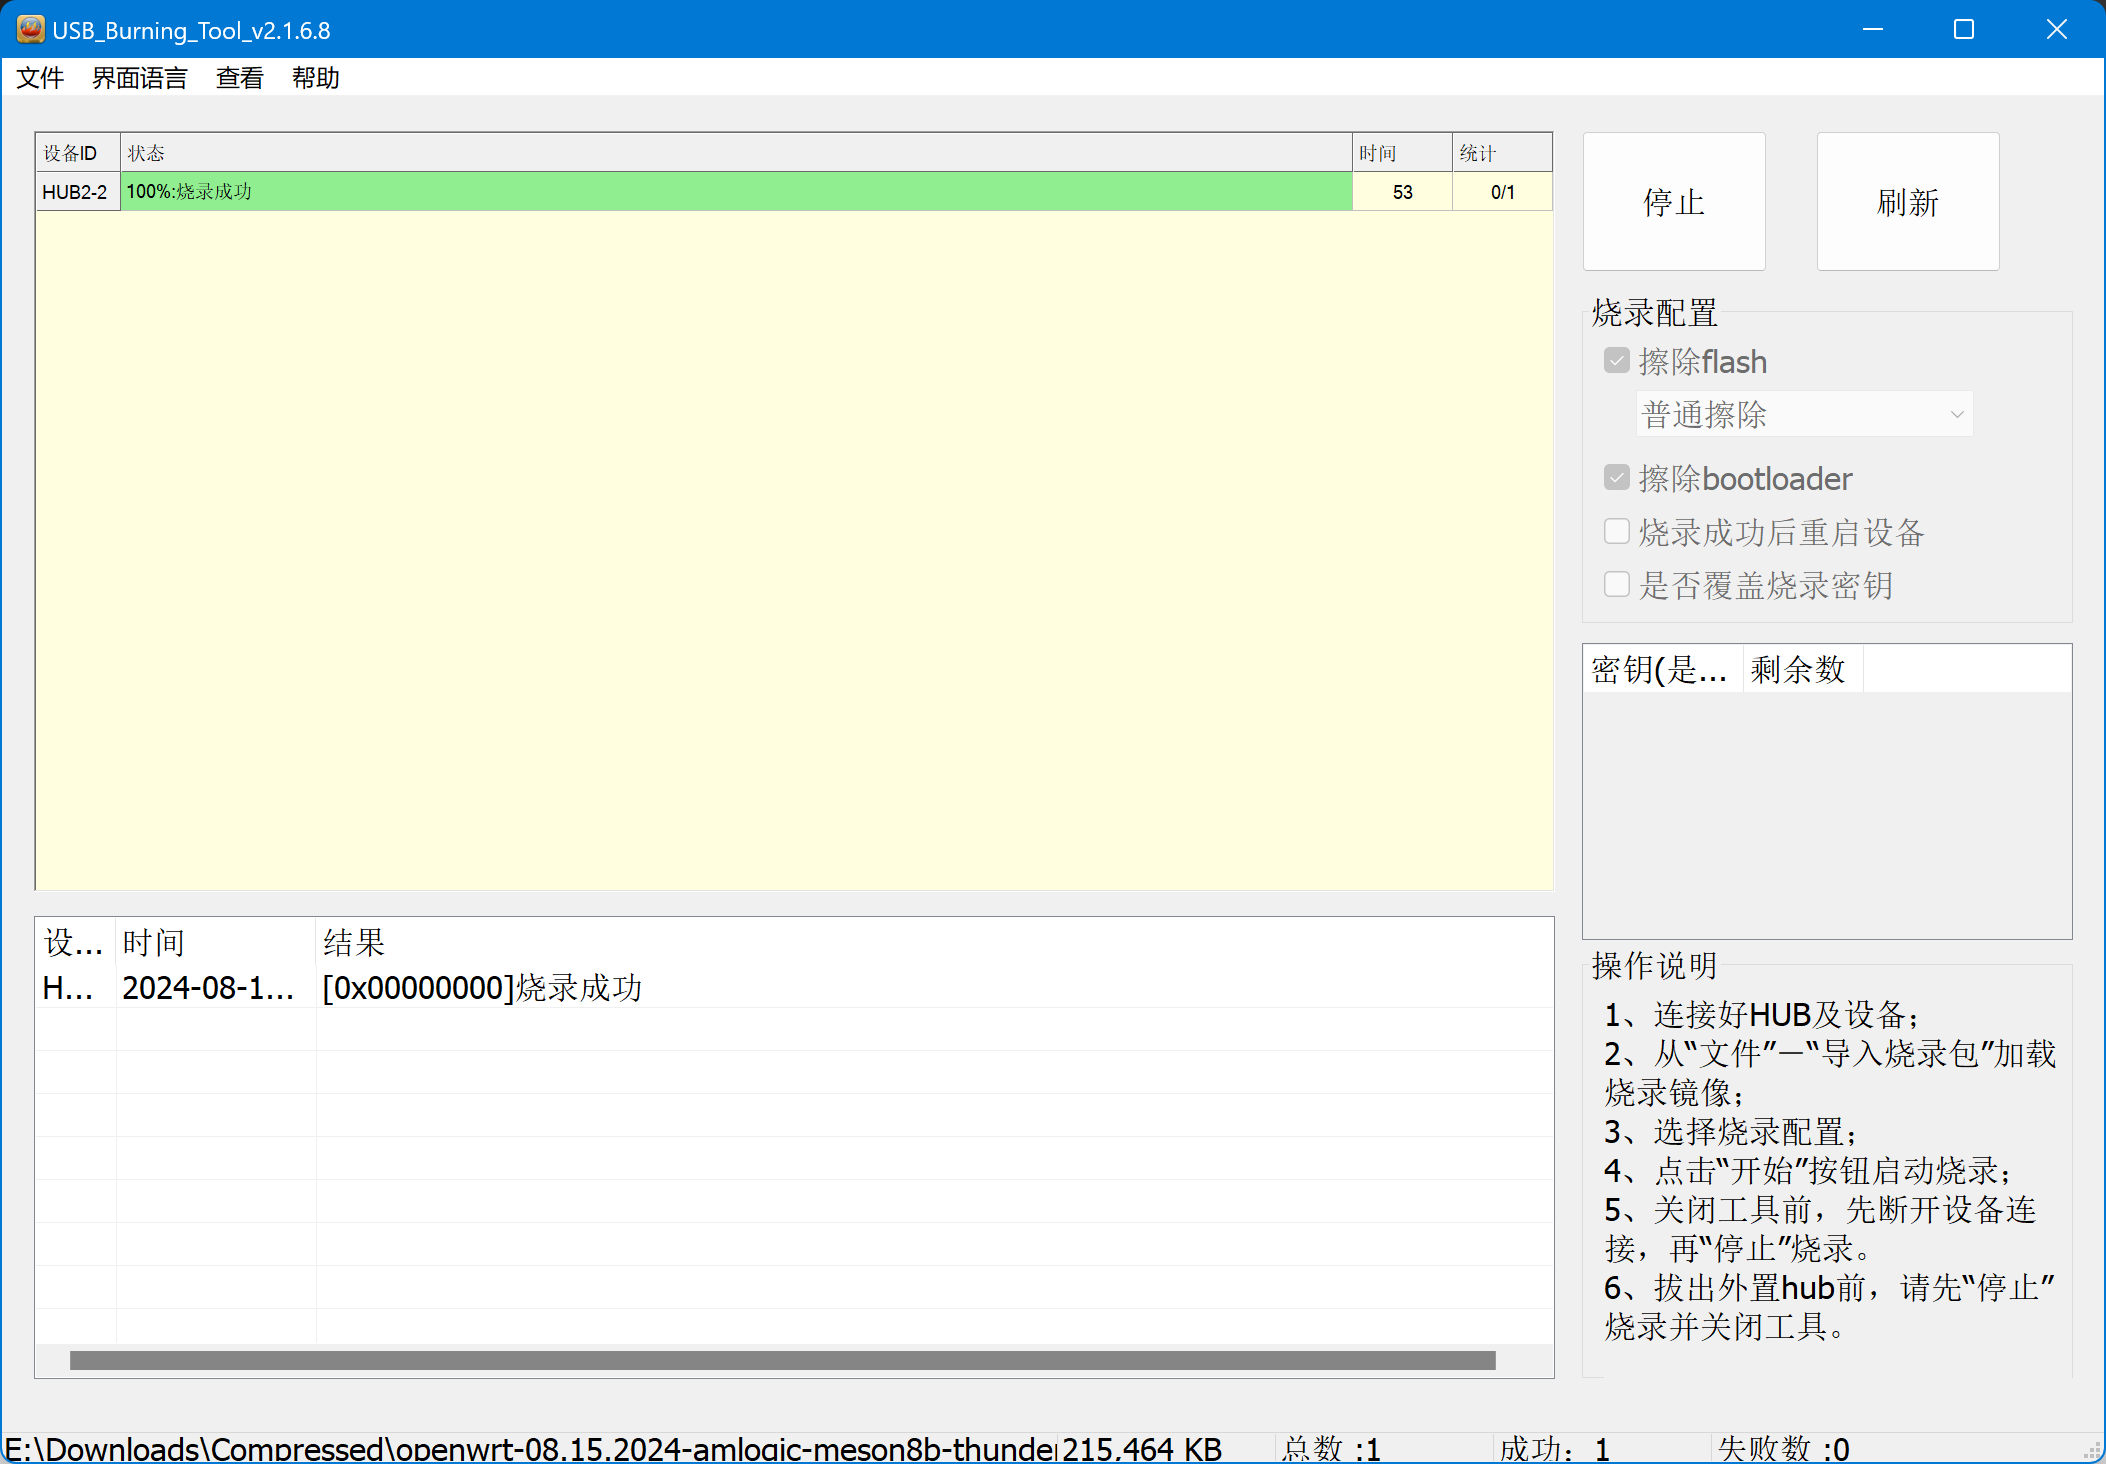The image size is (2106, 1464).
Task: Click the 统计 column header
Action: (x=1500, y=152)
